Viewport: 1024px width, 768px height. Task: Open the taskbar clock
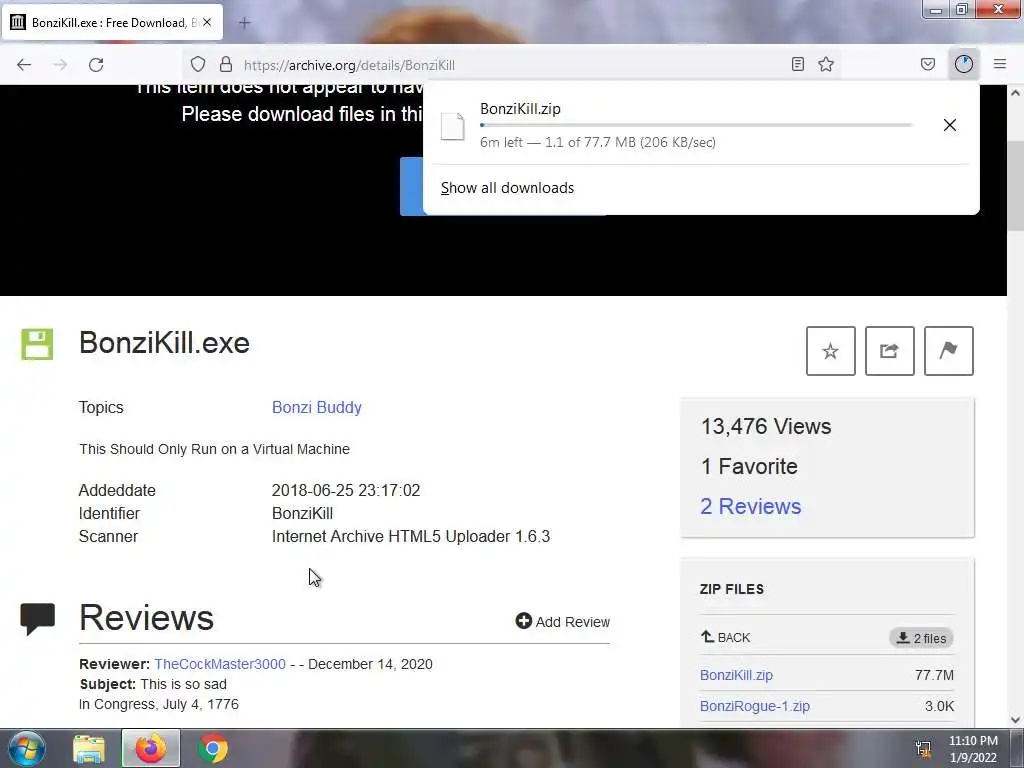[x=973, y=749]
